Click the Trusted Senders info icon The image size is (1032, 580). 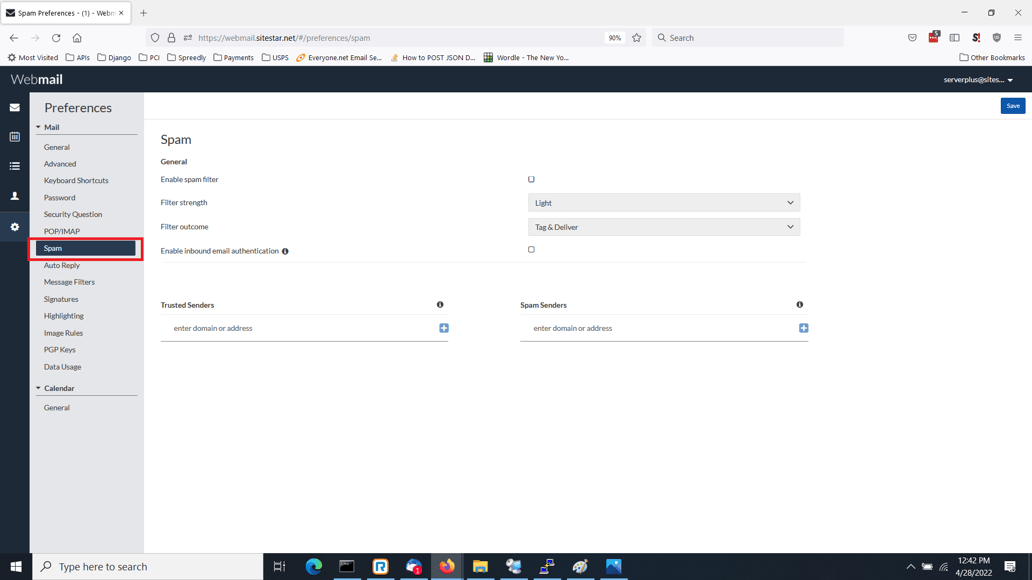[440, 305]
